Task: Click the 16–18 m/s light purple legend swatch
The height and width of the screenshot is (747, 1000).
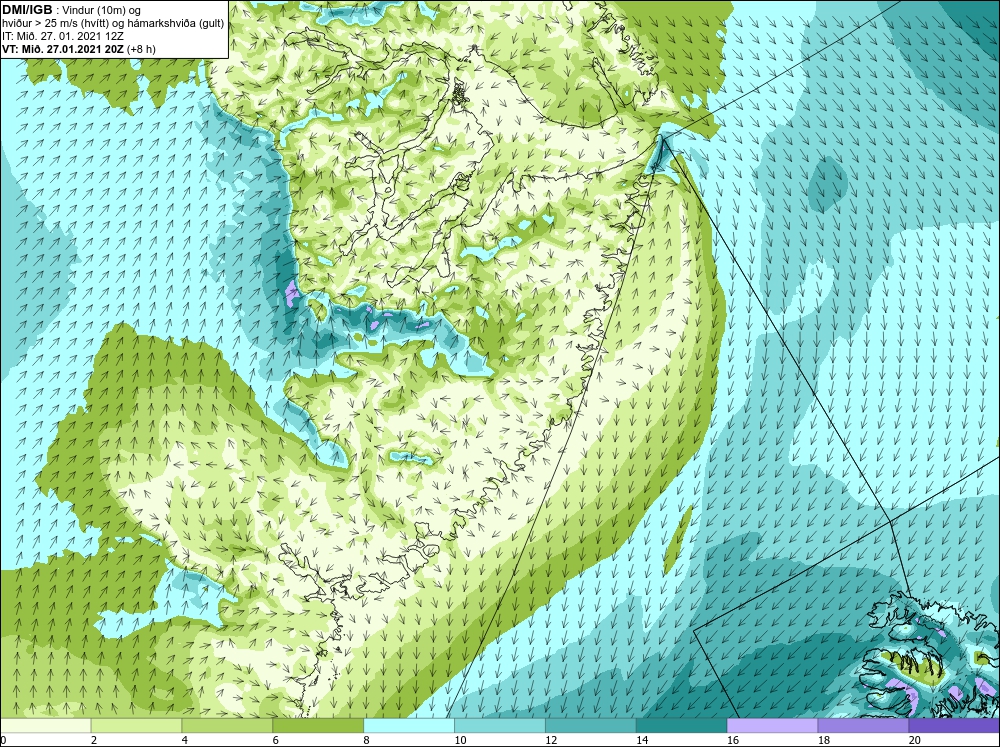Action: pos(772,725)
